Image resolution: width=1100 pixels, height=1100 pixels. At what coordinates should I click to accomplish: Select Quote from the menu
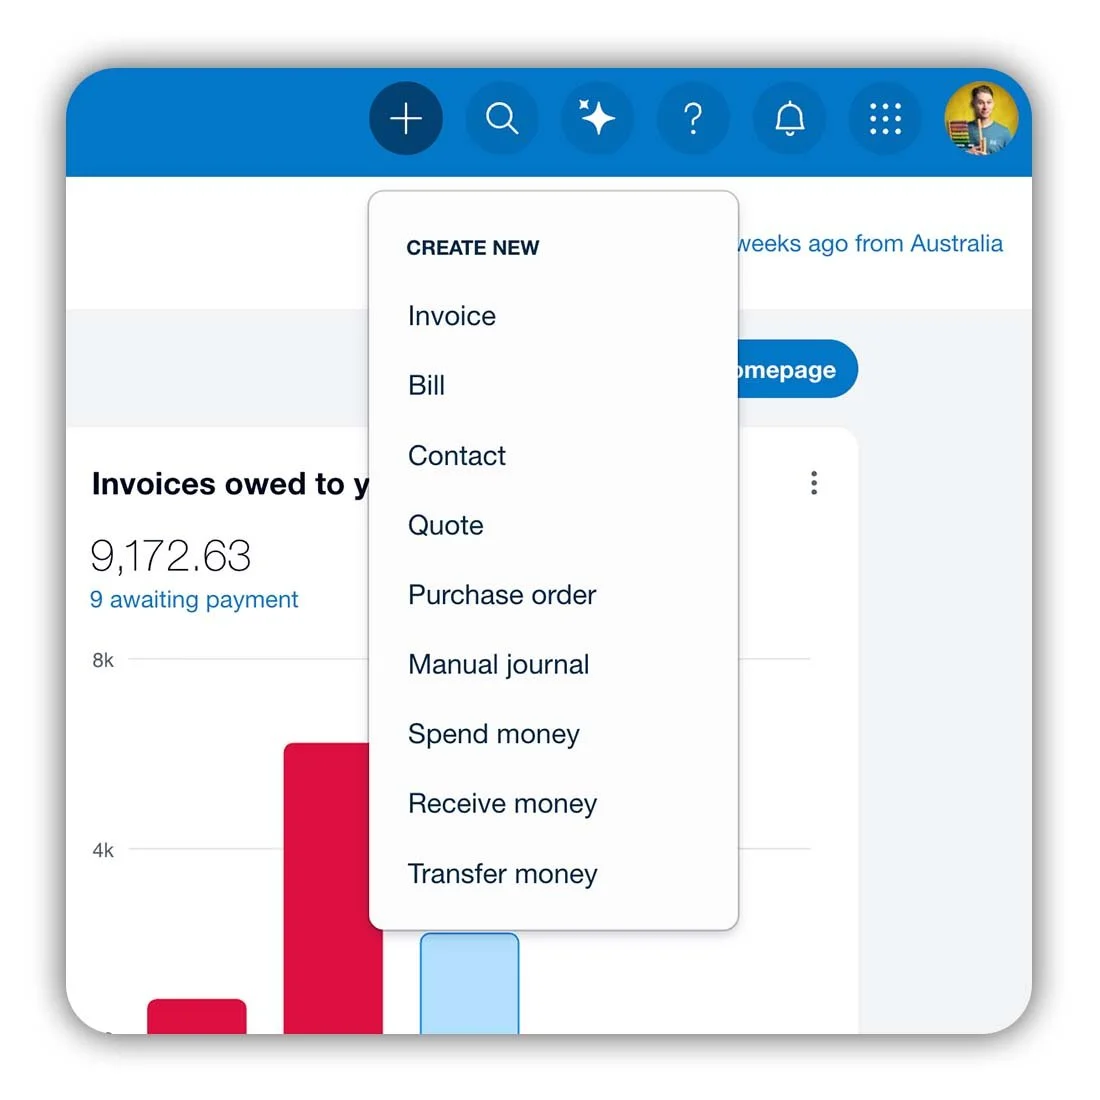pyautogui.click(x=445, y=525)
